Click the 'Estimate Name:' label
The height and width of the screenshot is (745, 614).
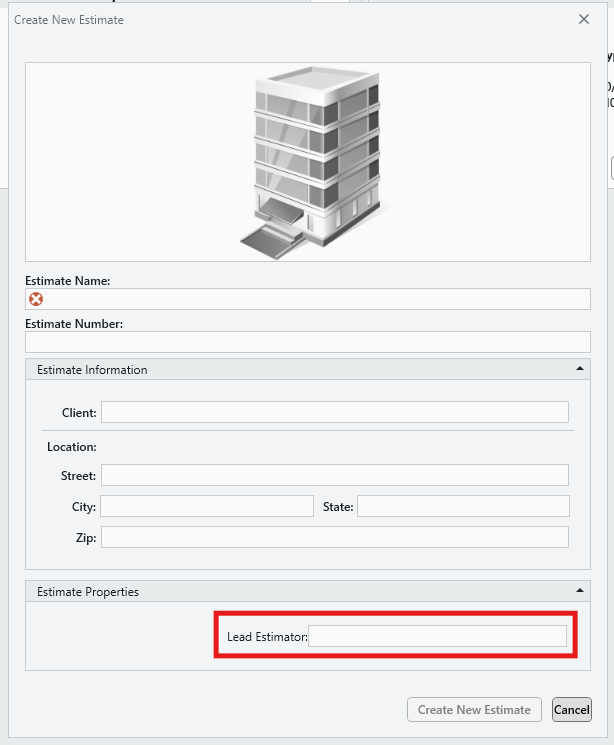coord(68,281)
